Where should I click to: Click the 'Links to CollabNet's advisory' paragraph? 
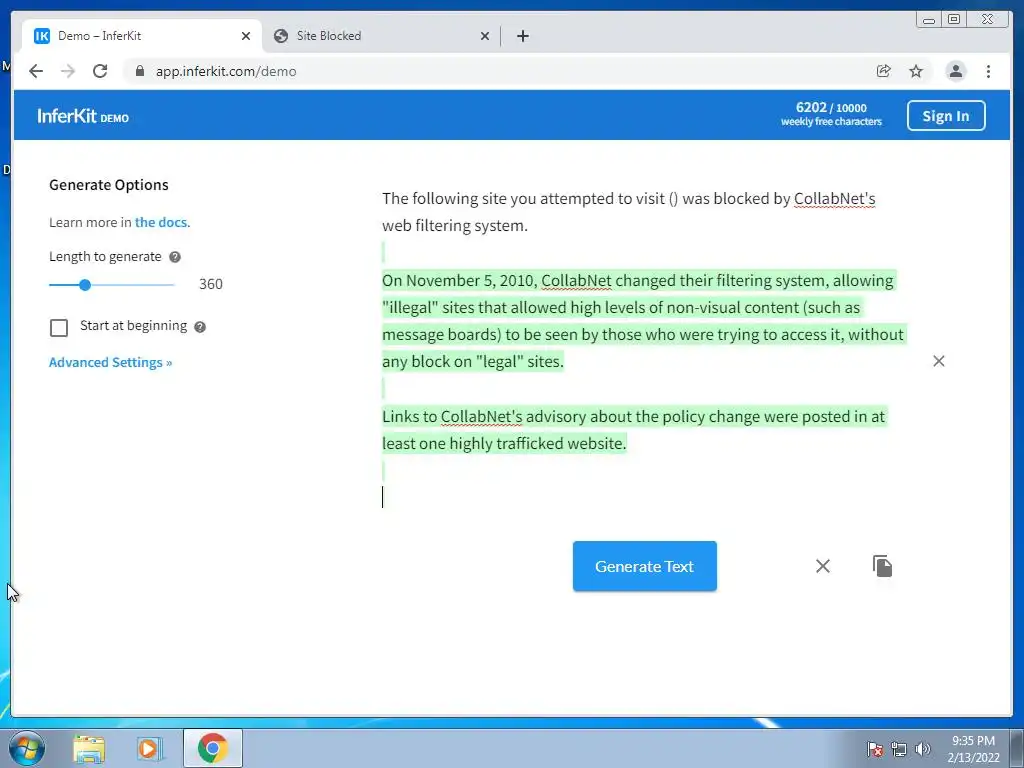(x=633, y=430)
